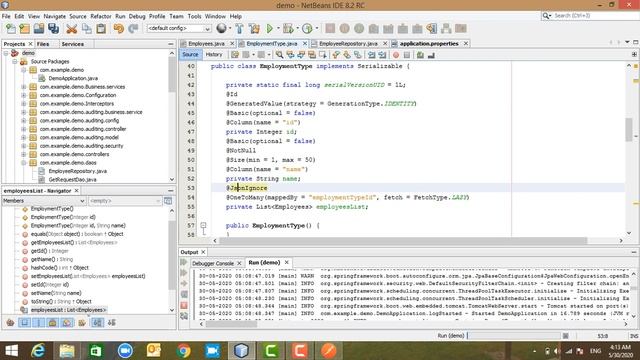Open the Members dropdown in Navigator
This screenshot has height=360, width=640.
click(44, 201)
